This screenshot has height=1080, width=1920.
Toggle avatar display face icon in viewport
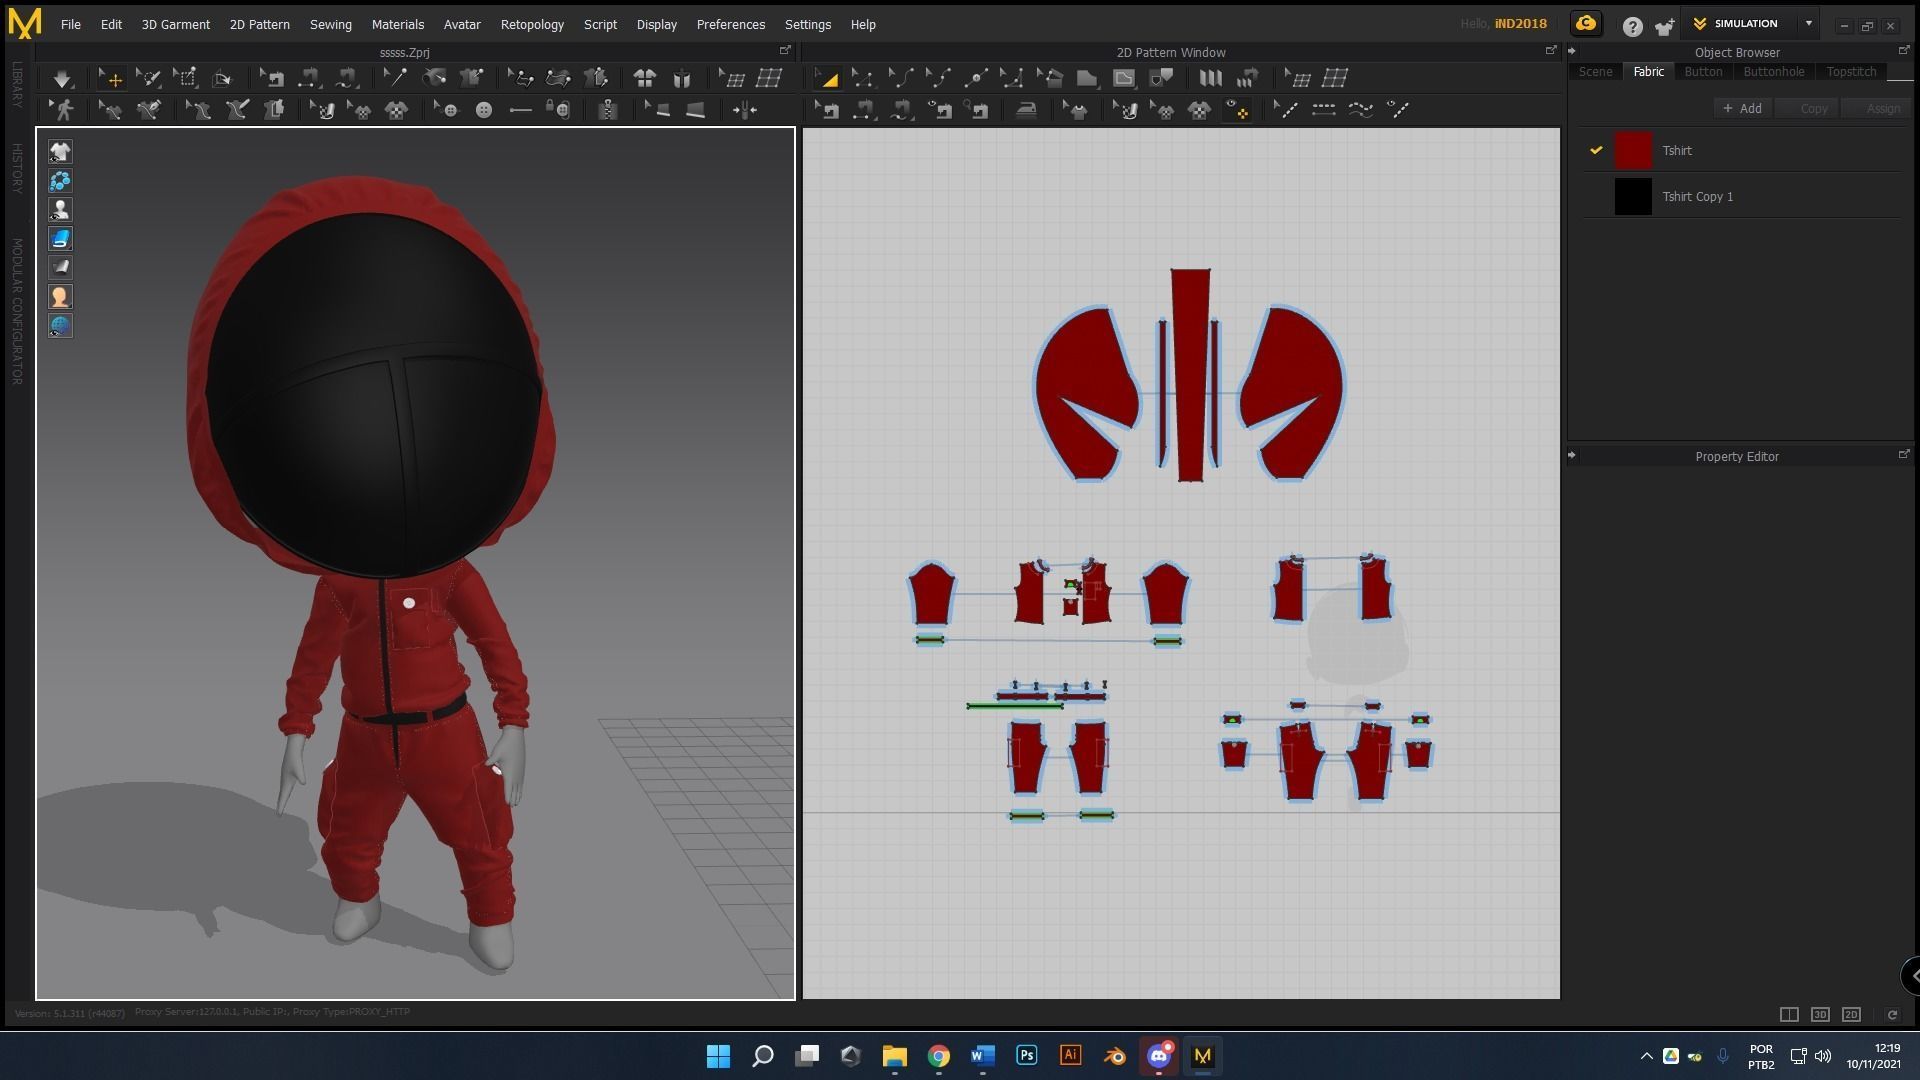(60, 297)
